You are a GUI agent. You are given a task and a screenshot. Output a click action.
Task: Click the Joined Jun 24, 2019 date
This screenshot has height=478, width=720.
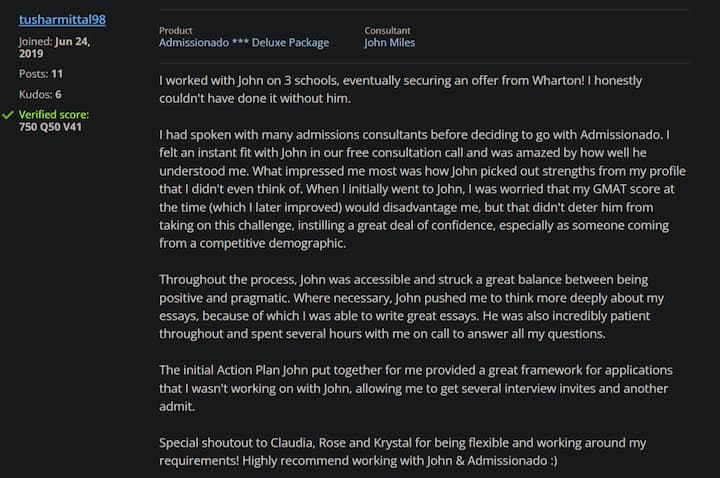(x=54, y=47)
